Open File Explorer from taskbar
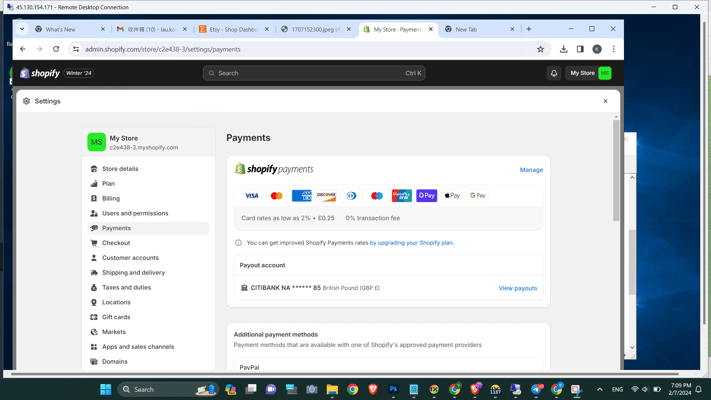This screenshot has width=711, height=400. [332, 389]
